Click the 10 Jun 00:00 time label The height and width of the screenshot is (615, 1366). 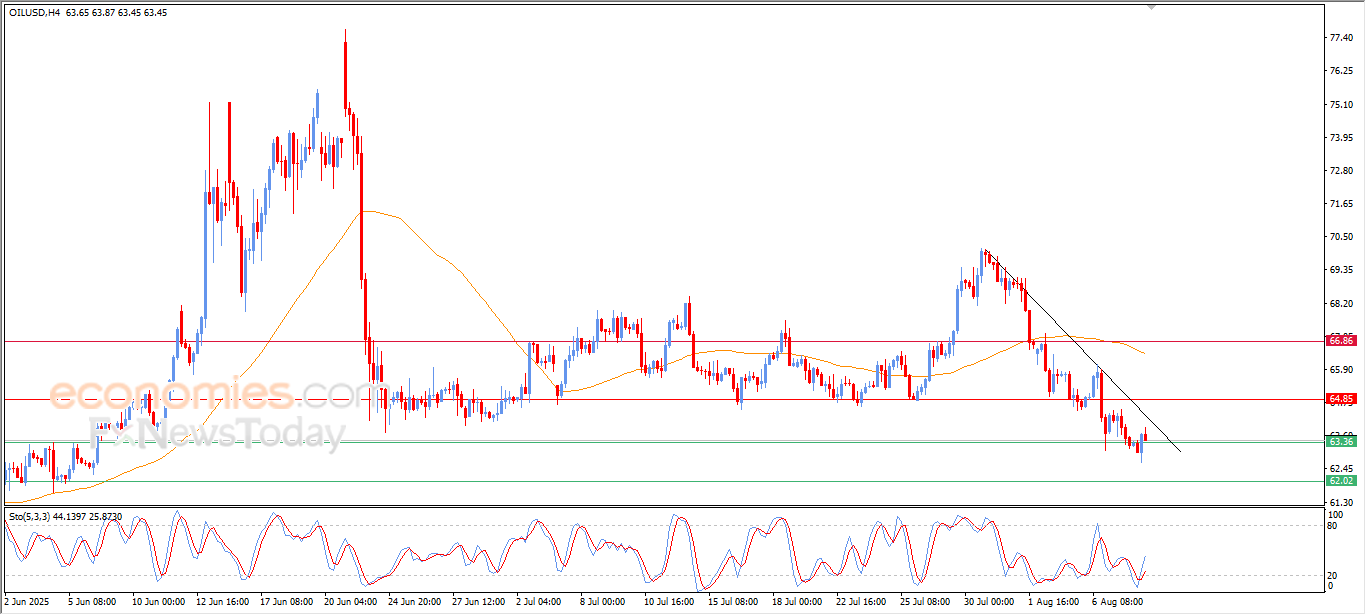158,602
